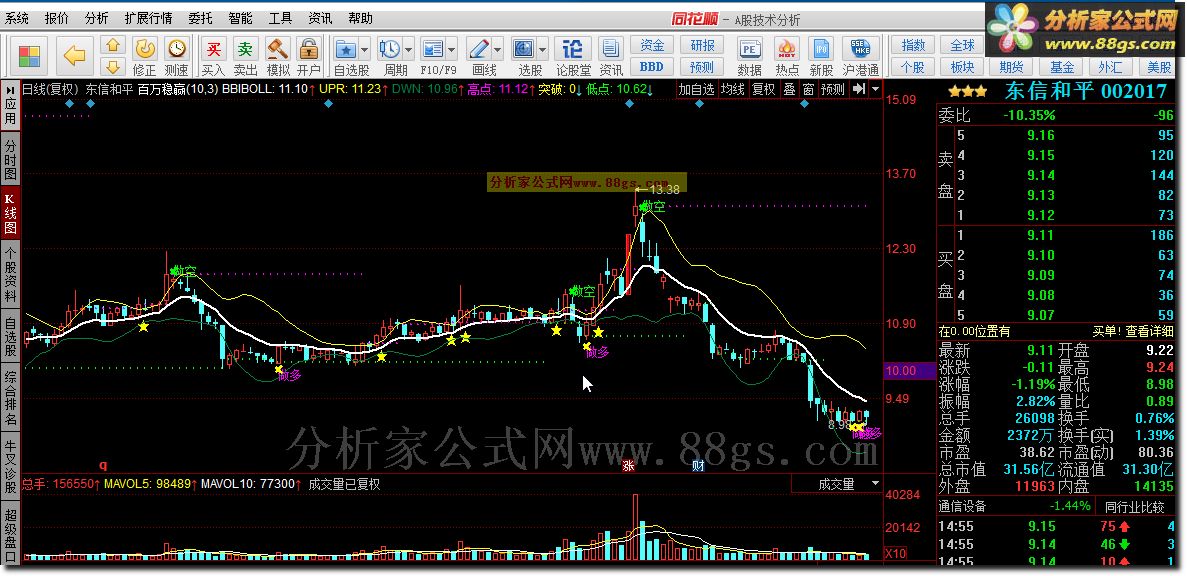Toggle the 复权 price adjustment option

coord(763,89)
